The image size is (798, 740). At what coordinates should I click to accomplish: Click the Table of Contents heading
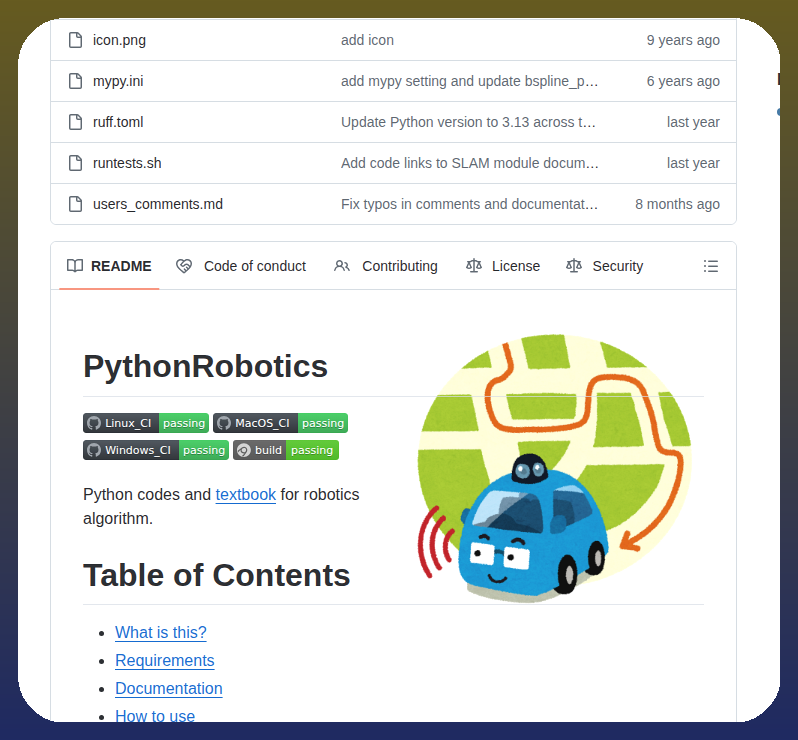pyautogui.click(x=217, y=575)
